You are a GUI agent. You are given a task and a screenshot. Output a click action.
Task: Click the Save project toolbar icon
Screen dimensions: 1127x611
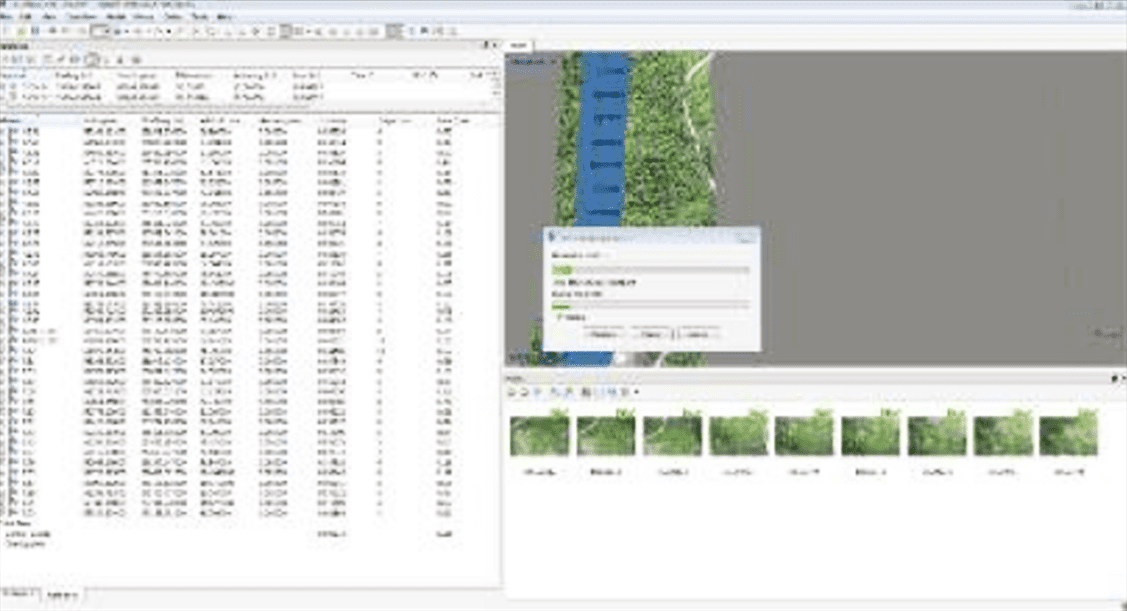35,31
